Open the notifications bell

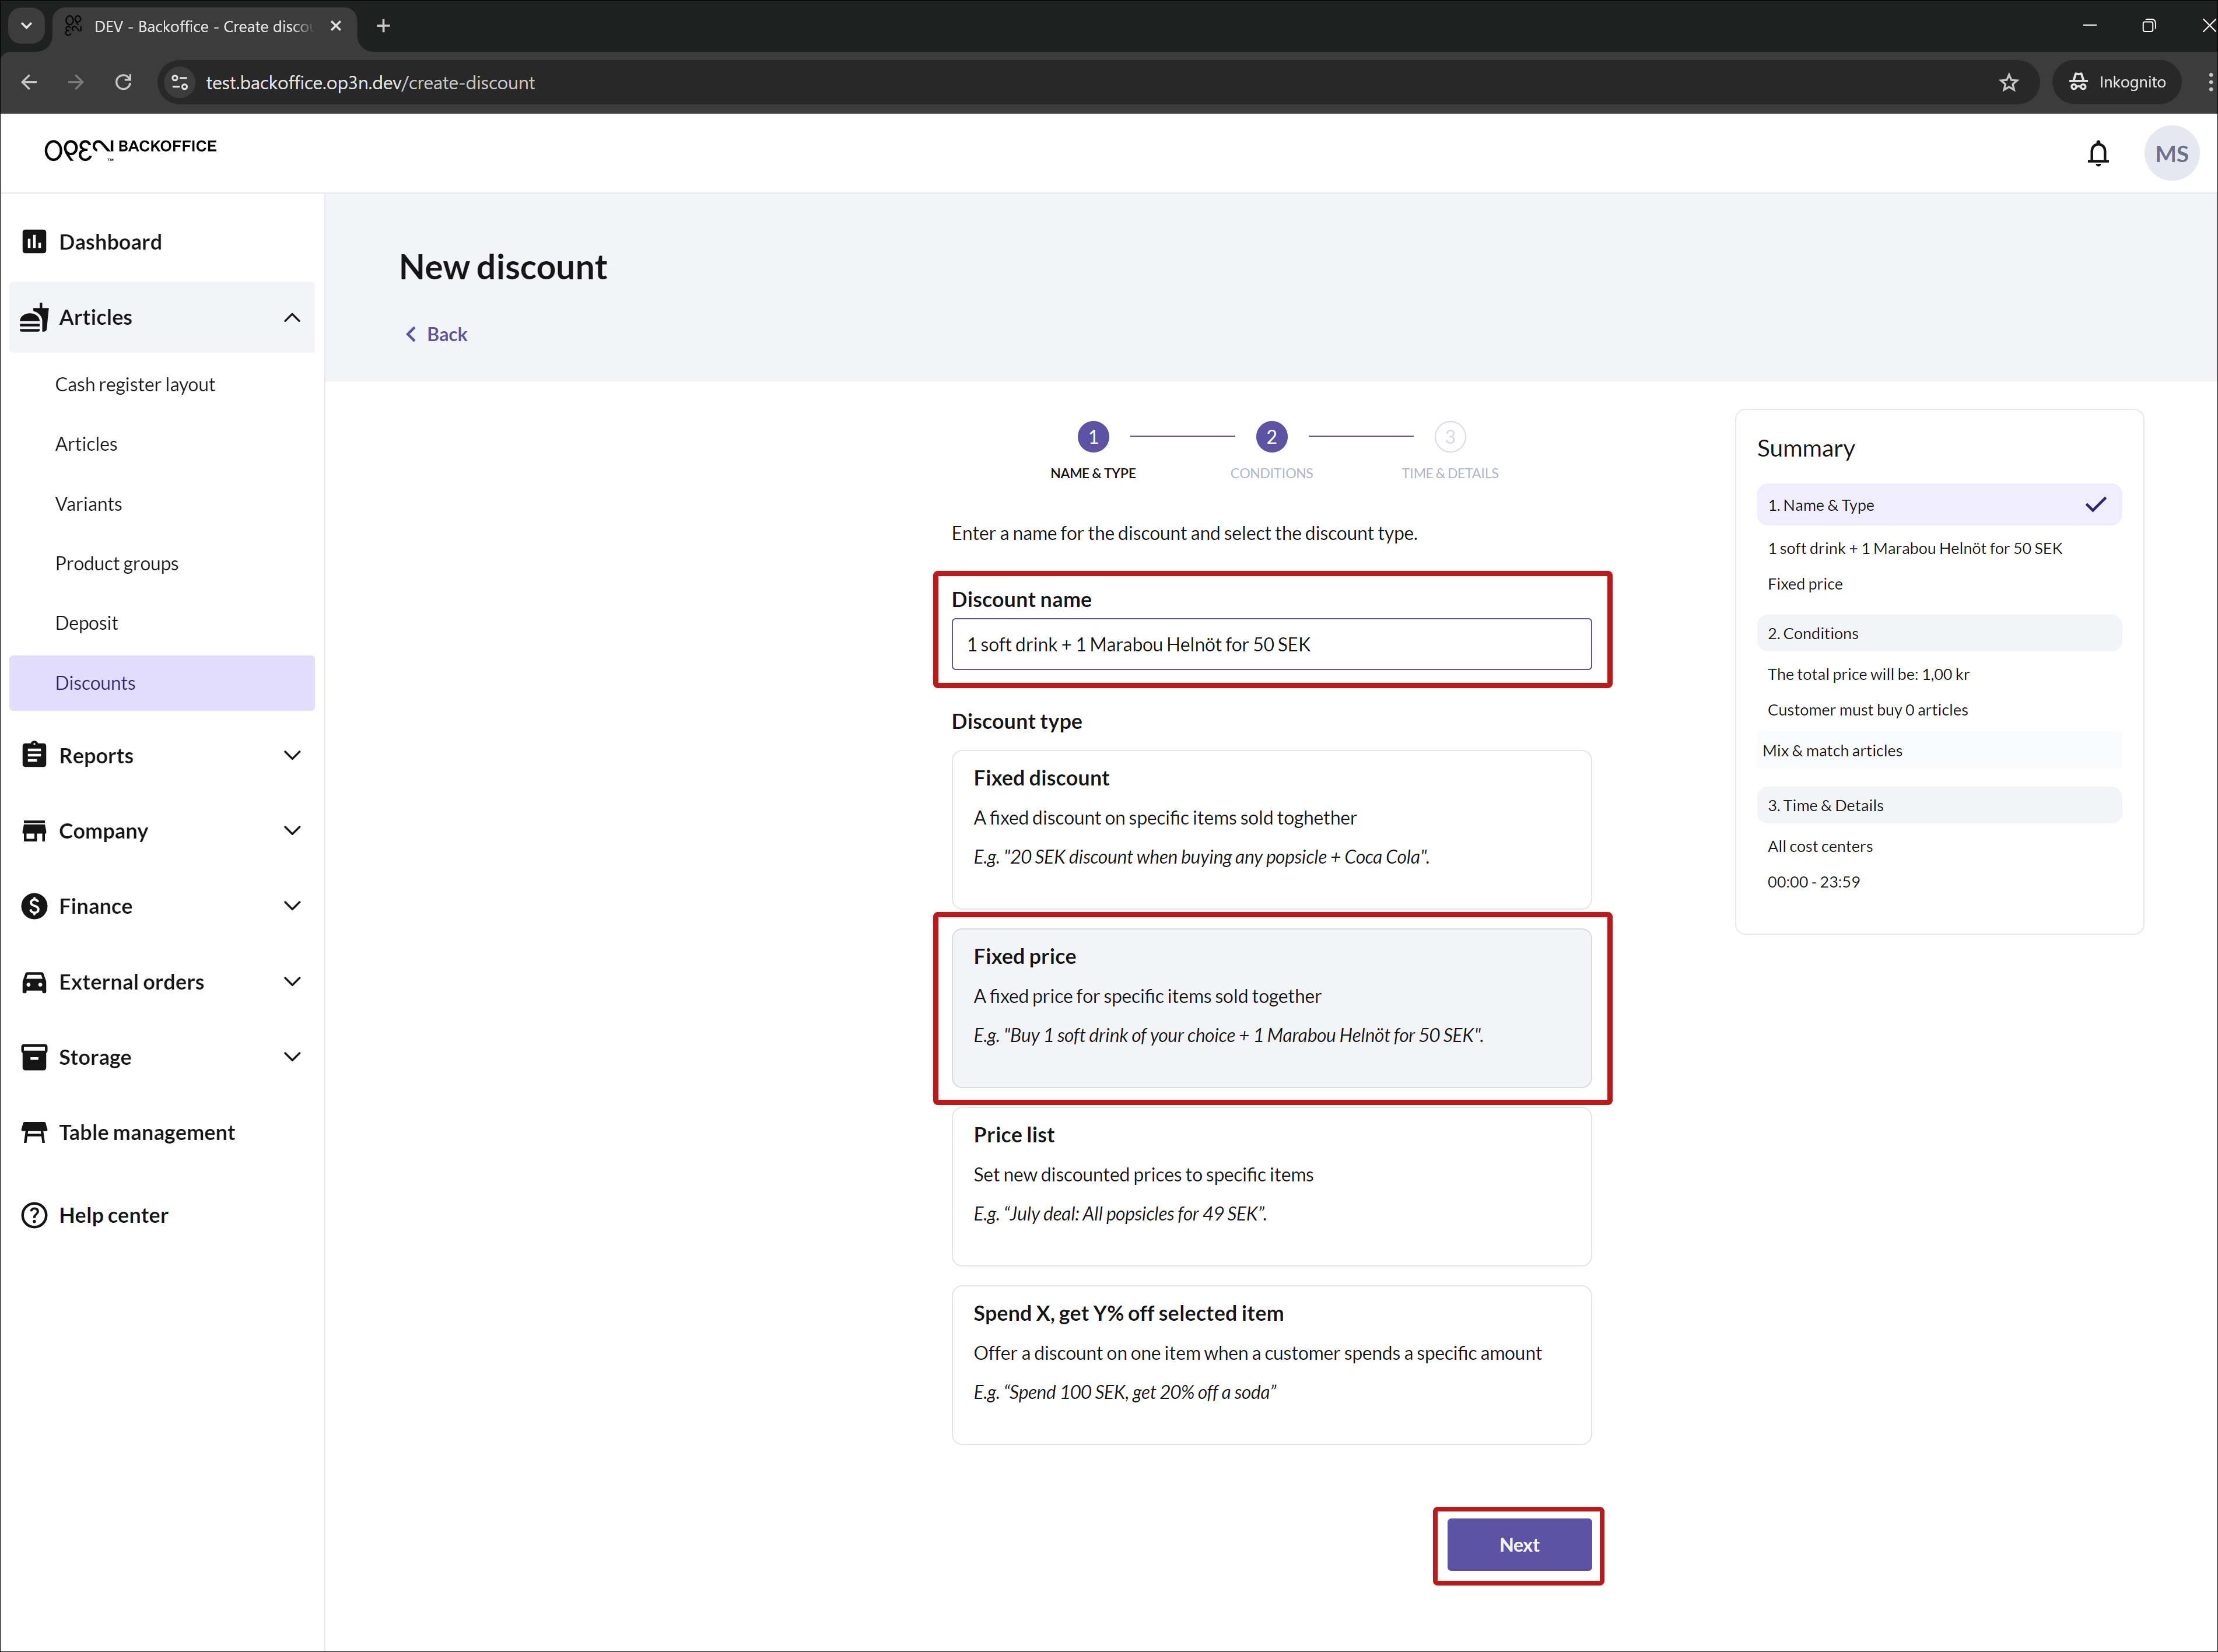pyautogui.click(x=2098, y=153)
